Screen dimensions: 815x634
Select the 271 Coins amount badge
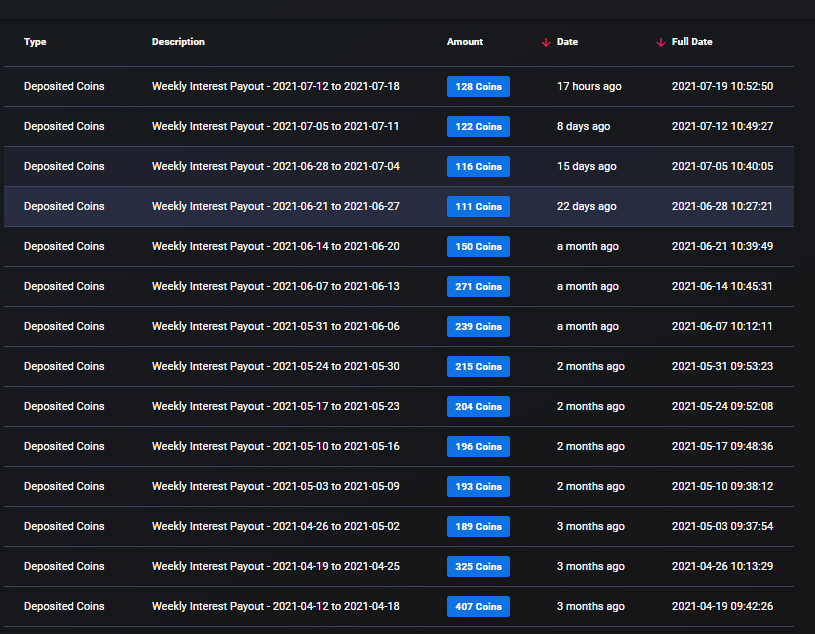pos(478,287)
